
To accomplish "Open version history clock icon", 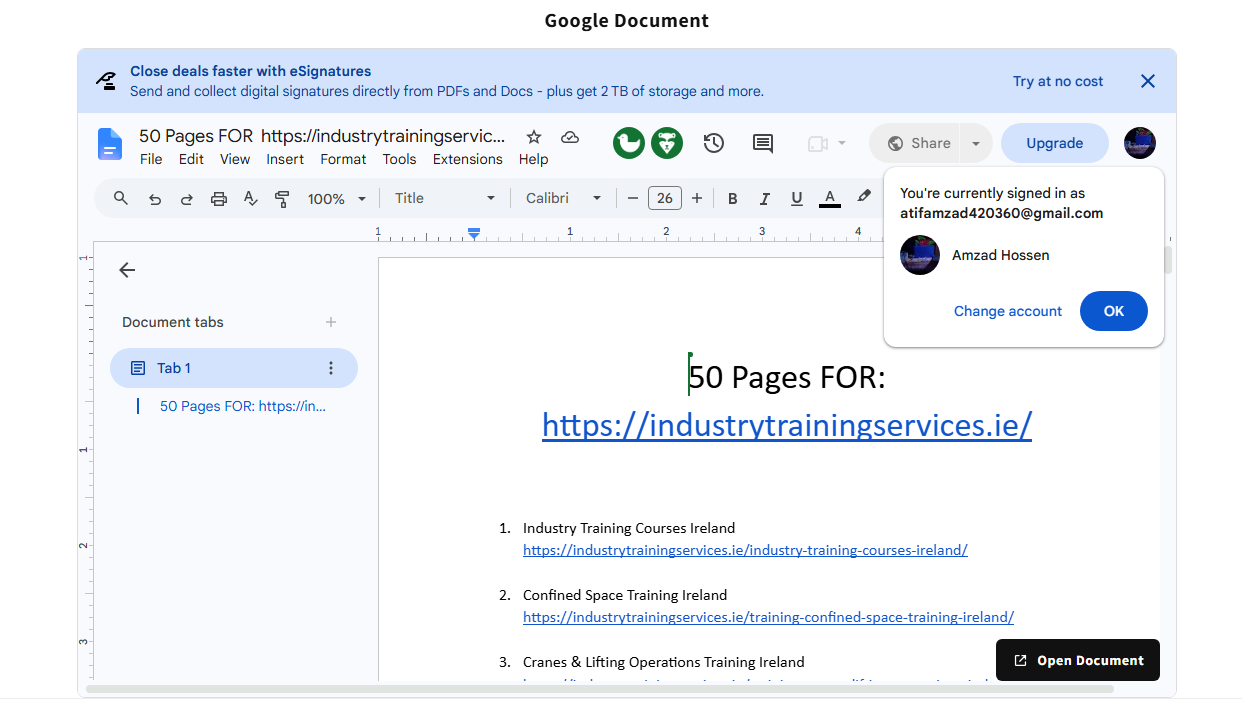I will click(713, 143).
